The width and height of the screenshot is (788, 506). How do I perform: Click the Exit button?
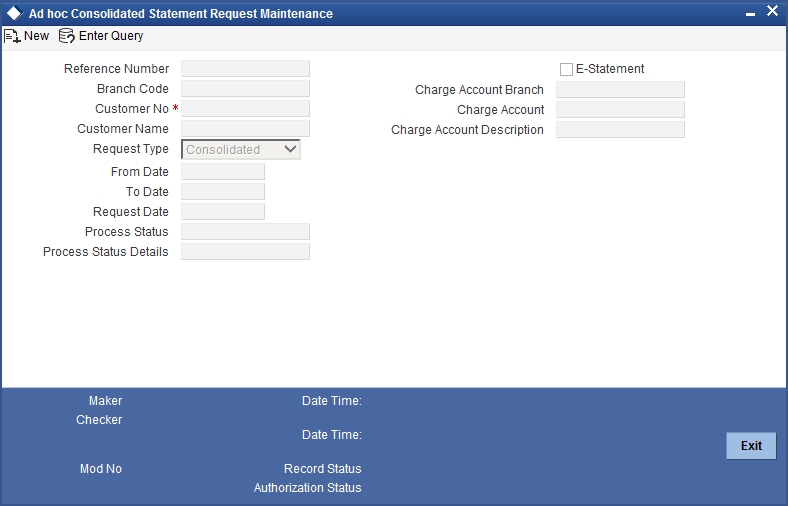pos(751,446)
